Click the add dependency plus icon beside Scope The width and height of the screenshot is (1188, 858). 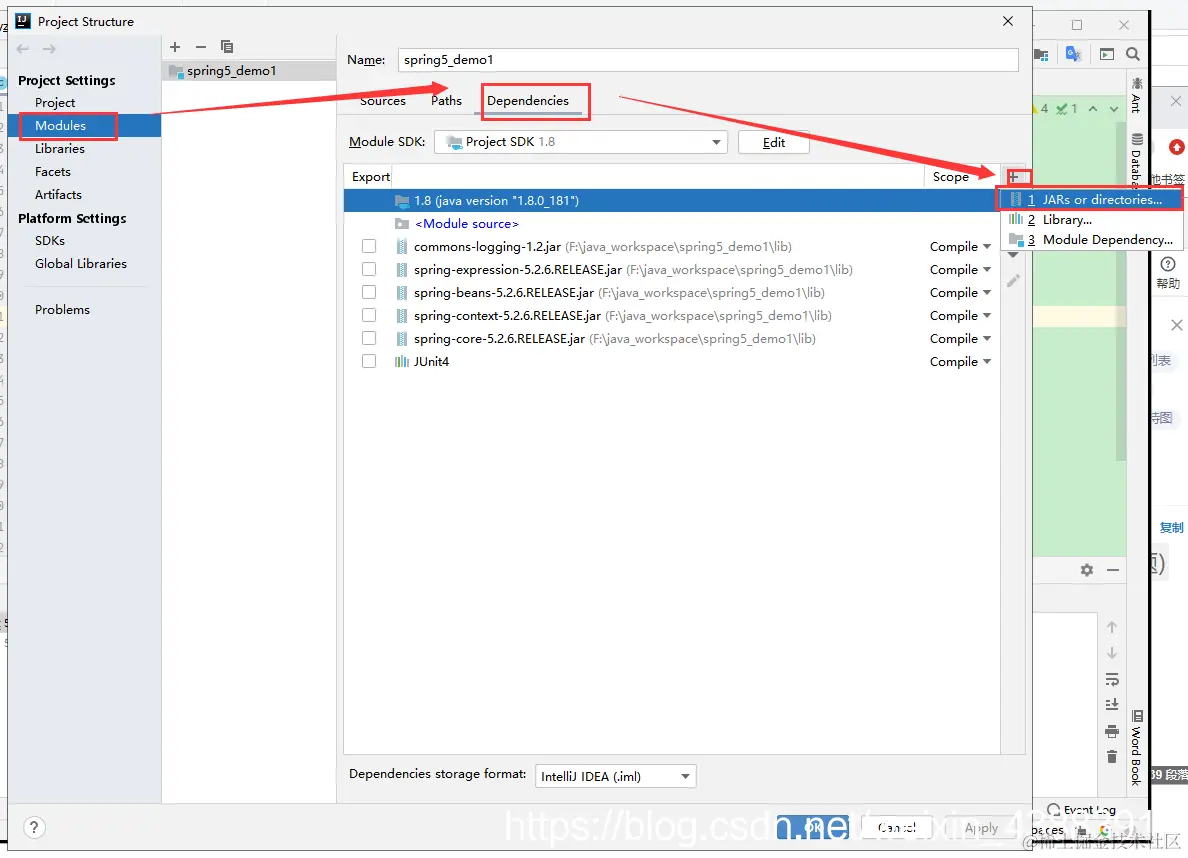pos(1013,177)
